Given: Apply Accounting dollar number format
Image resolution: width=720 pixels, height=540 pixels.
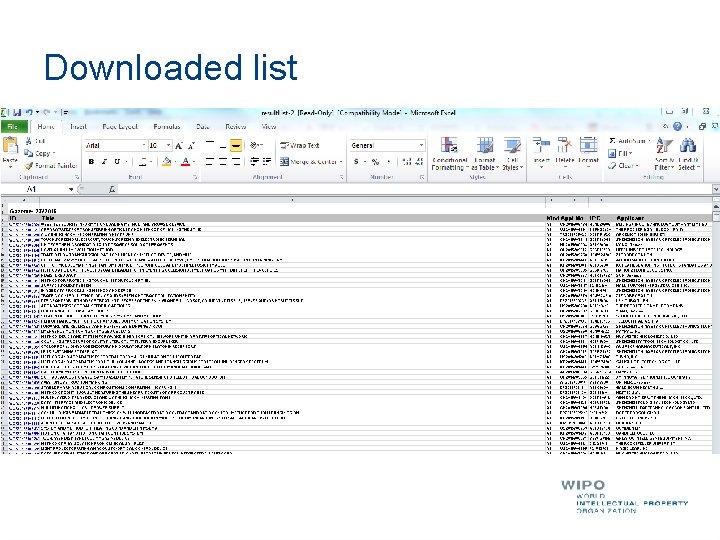Looking at the screenshot, I should pos(356,162).
